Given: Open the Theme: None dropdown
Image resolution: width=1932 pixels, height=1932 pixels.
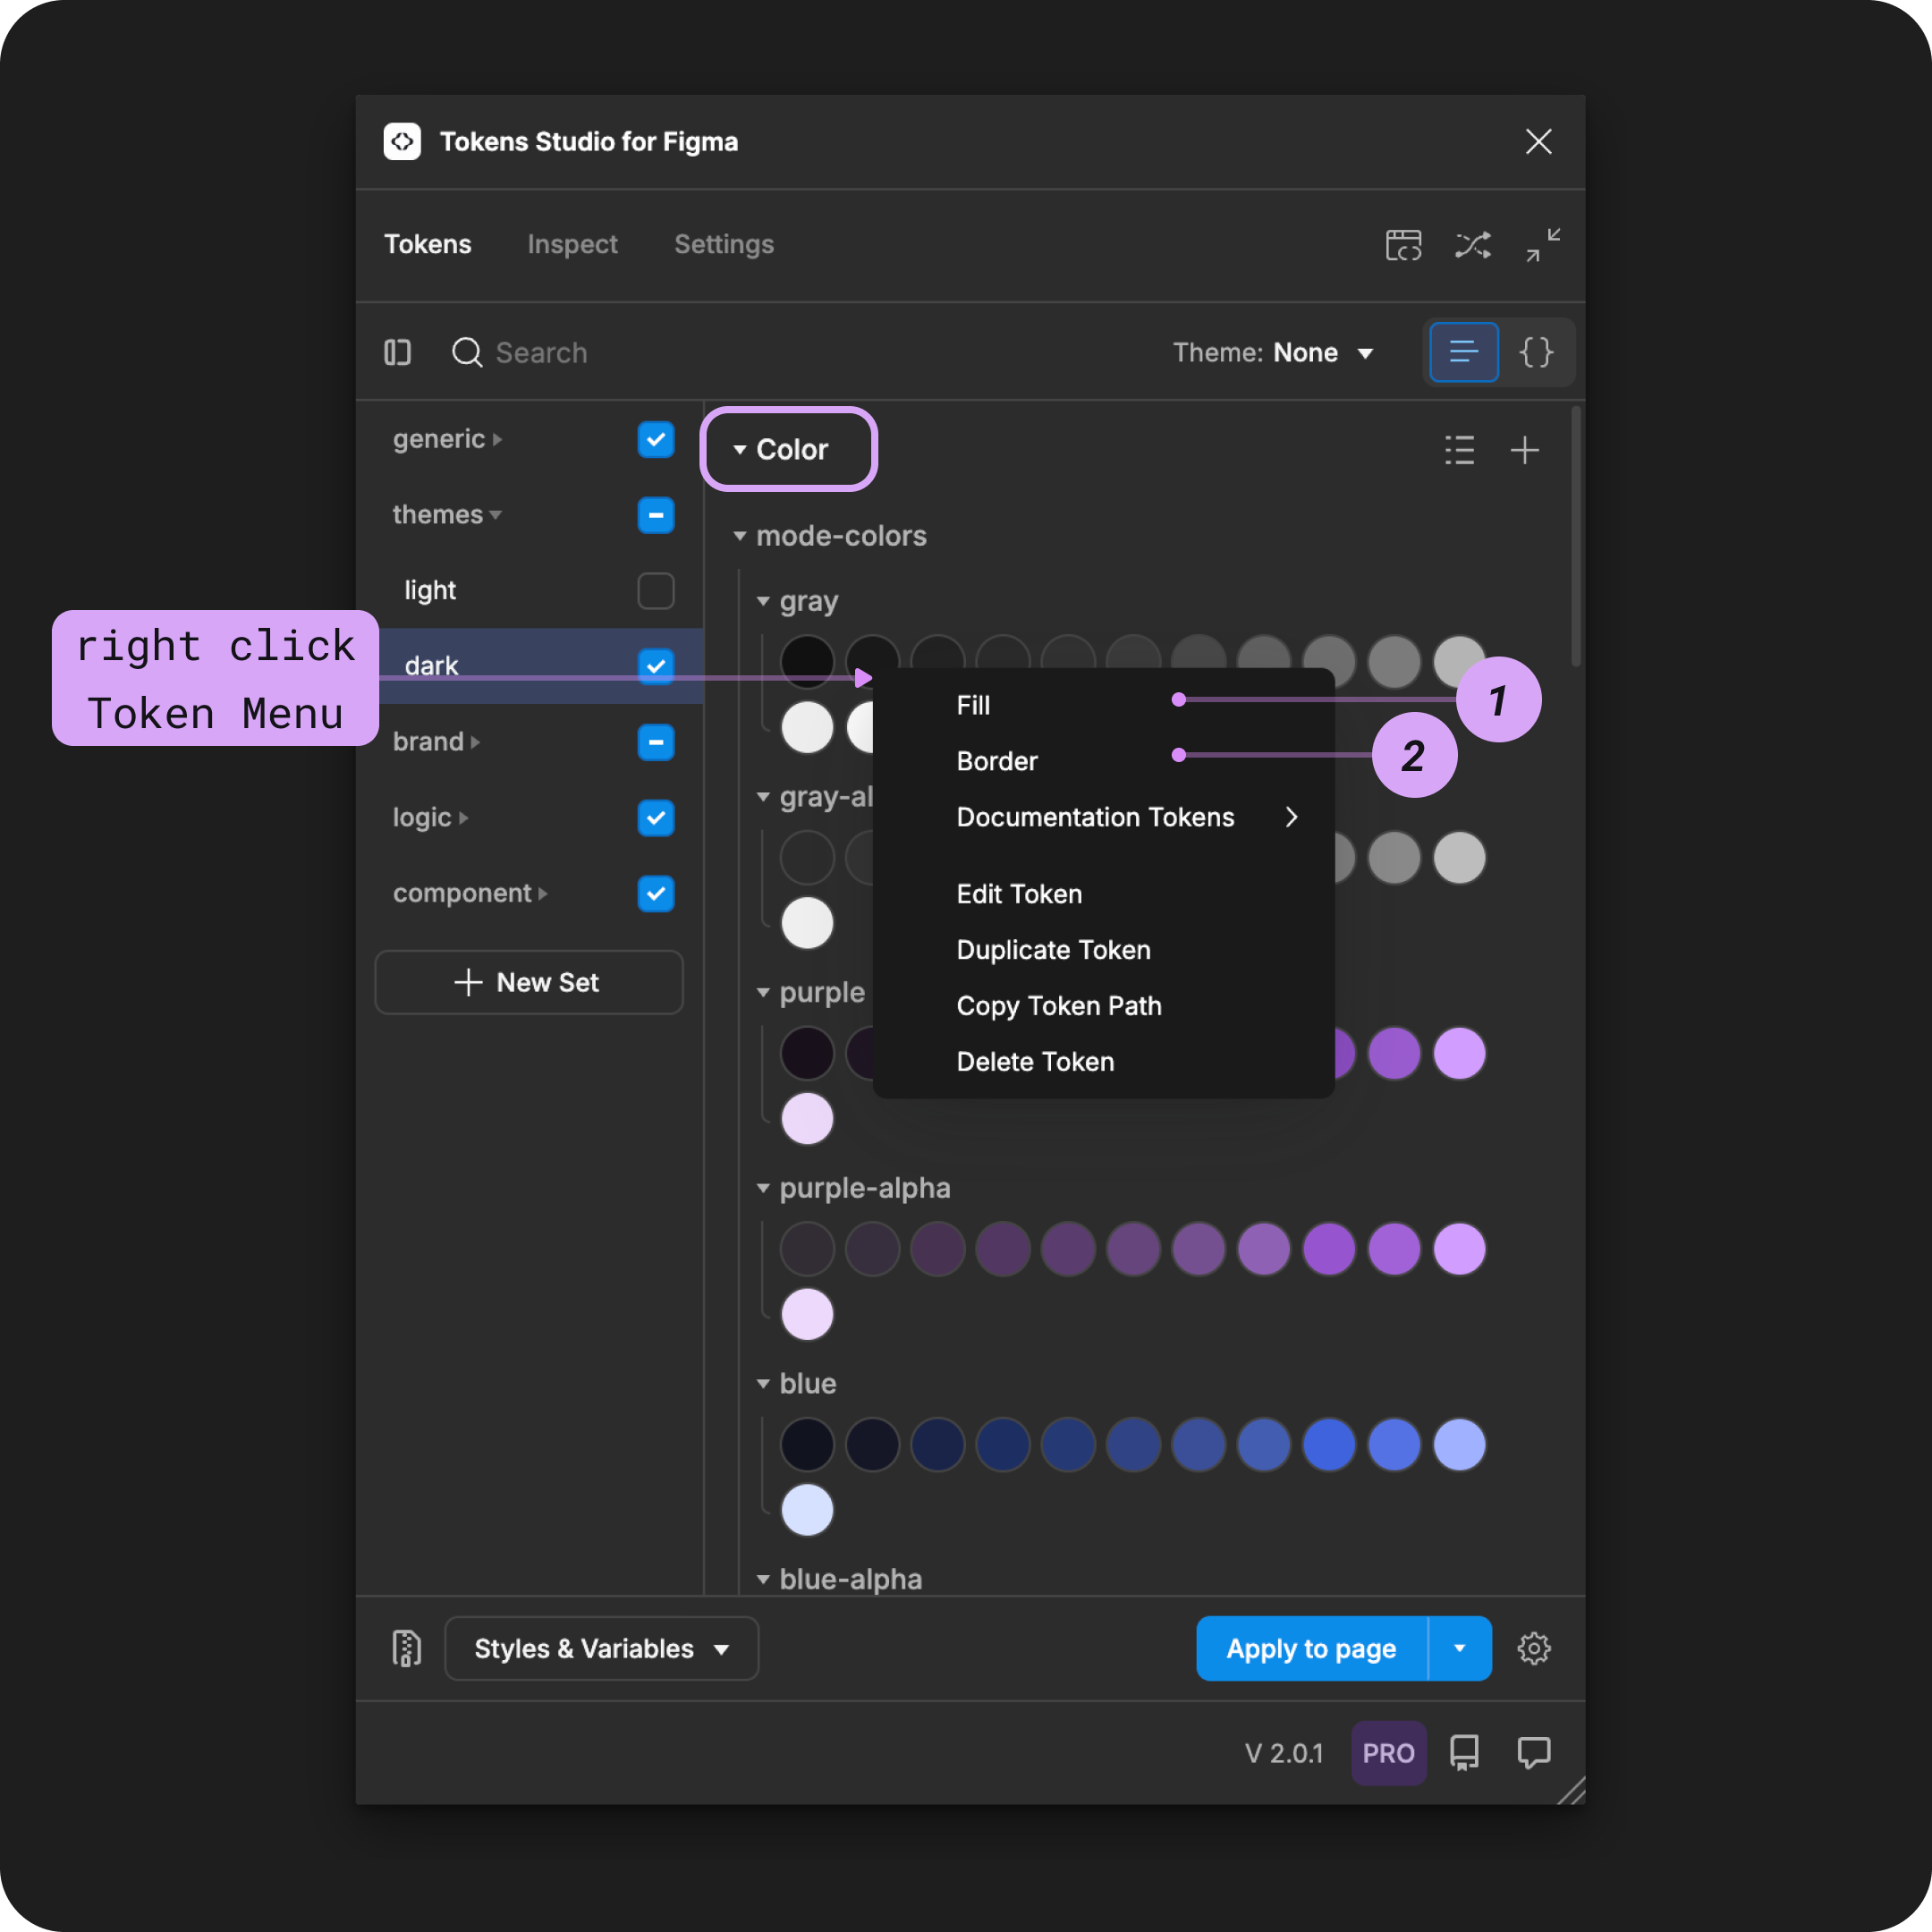Looking at the screenshot, I should (1273, 352).
